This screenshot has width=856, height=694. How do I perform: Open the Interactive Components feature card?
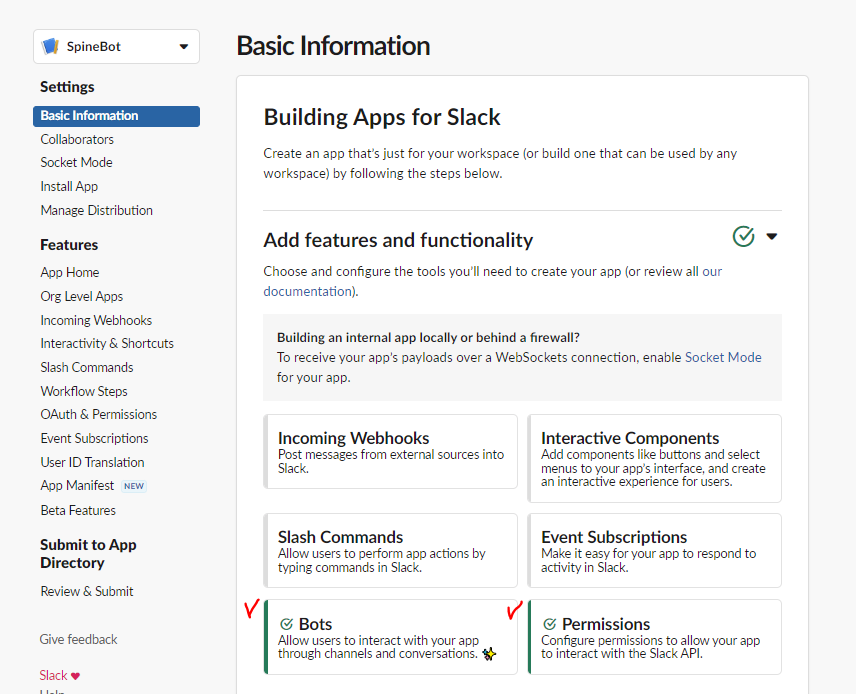(x=654, y=459)
